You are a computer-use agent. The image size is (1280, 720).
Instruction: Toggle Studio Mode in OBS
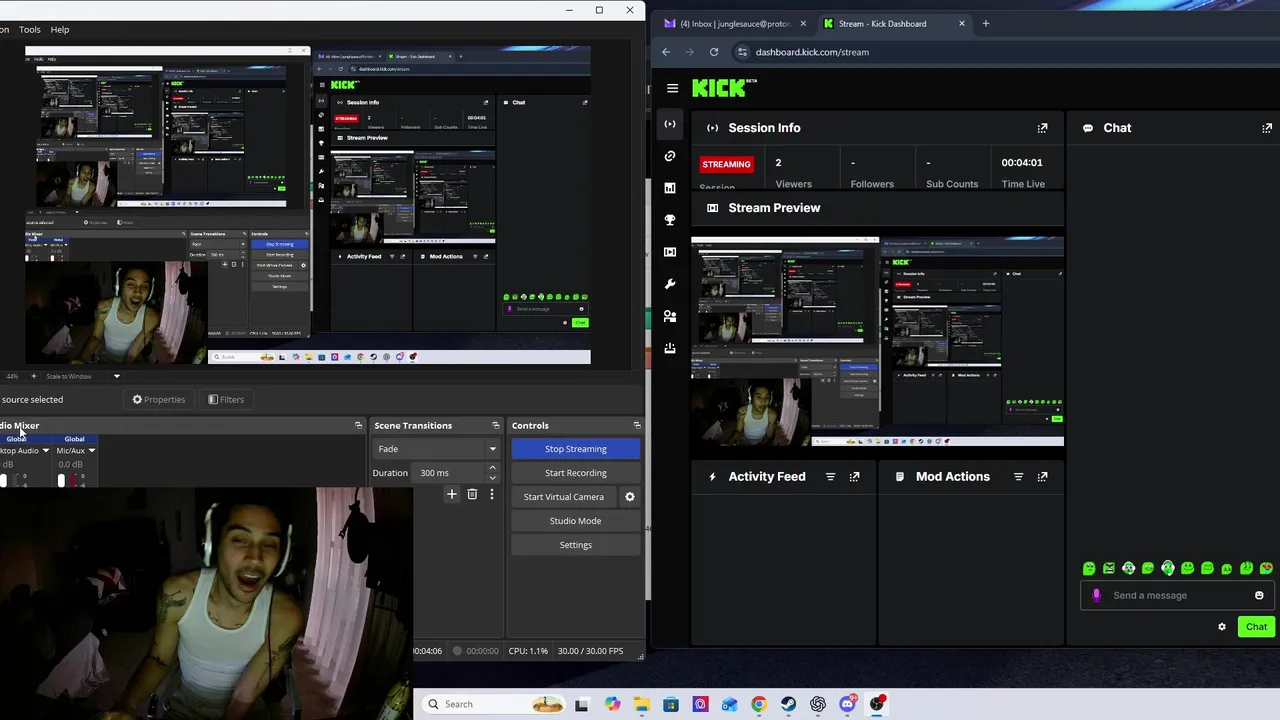click(576, 521)
